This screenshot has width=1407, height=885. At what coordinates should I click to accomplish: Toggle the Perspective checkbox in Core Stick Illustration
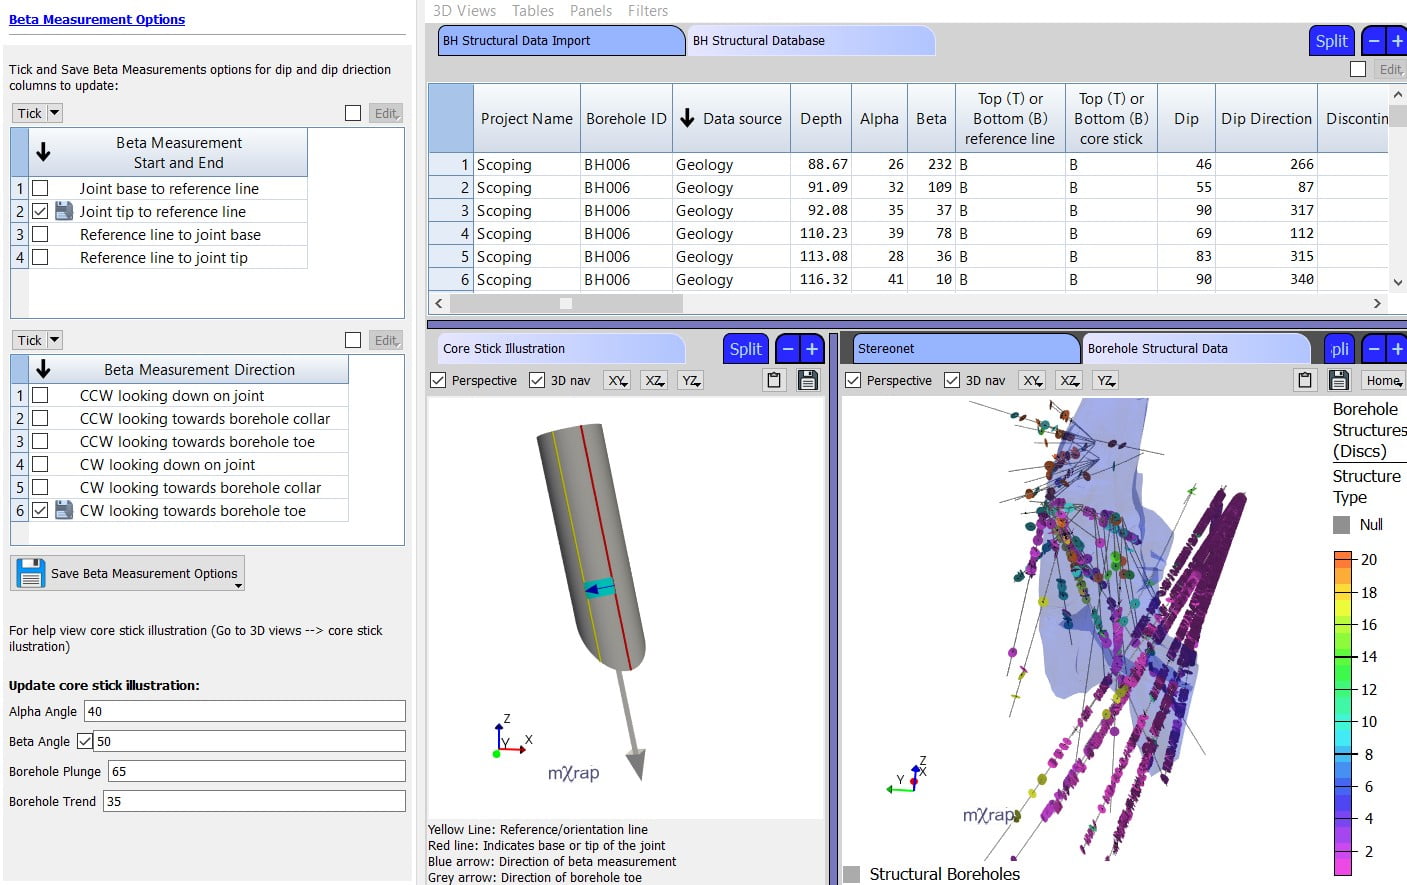[x=440, y=380]
